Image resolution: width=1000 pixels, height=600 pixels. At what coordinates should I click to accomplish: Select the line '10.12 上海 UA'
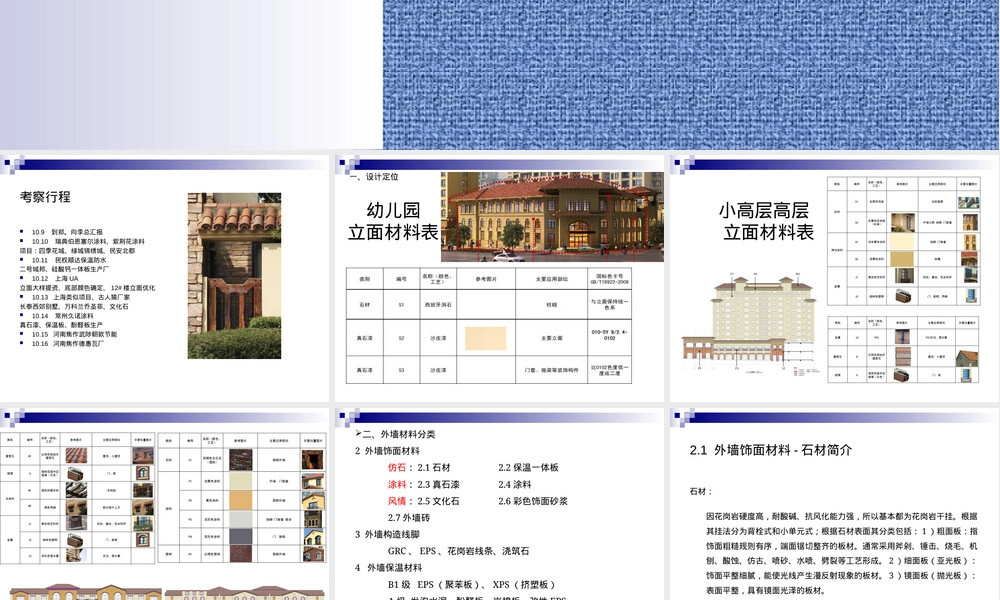55,279
